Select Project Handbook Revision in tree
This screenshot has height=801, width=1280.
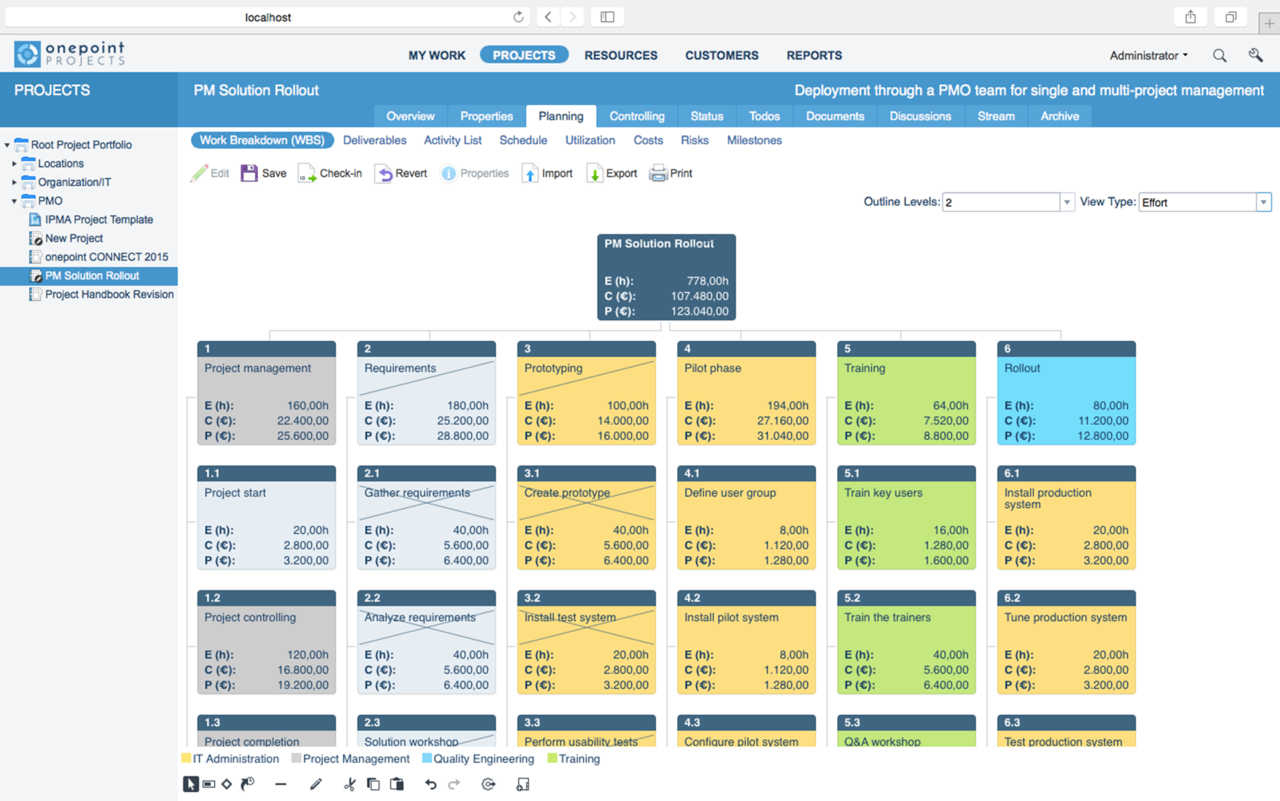point(109,295)
